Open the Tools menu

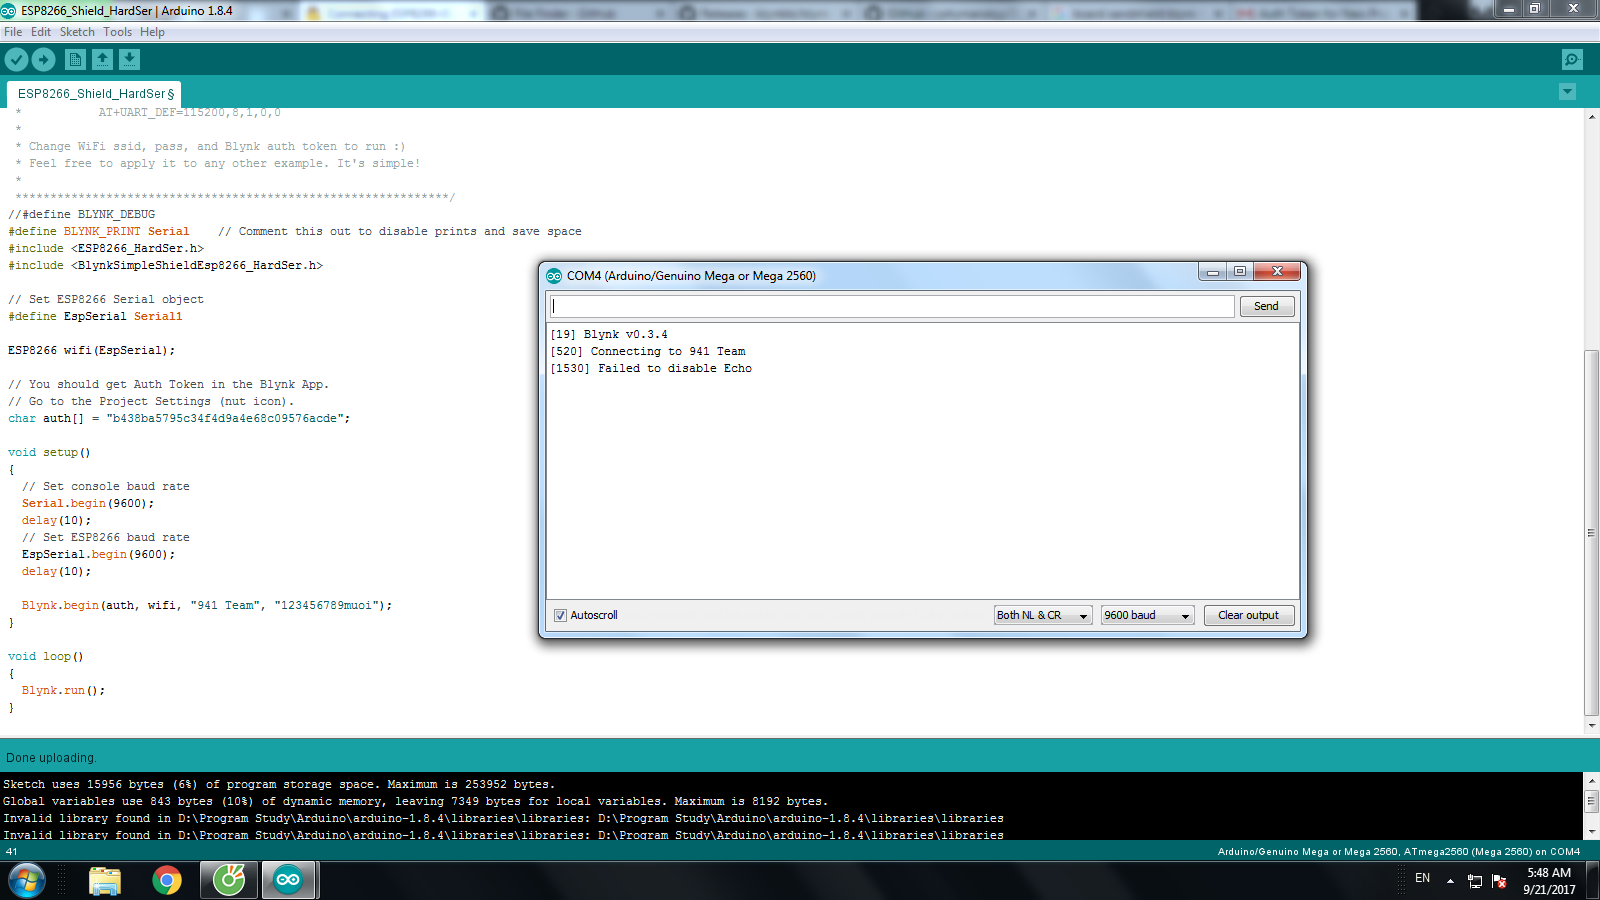(x=117, y=31)
